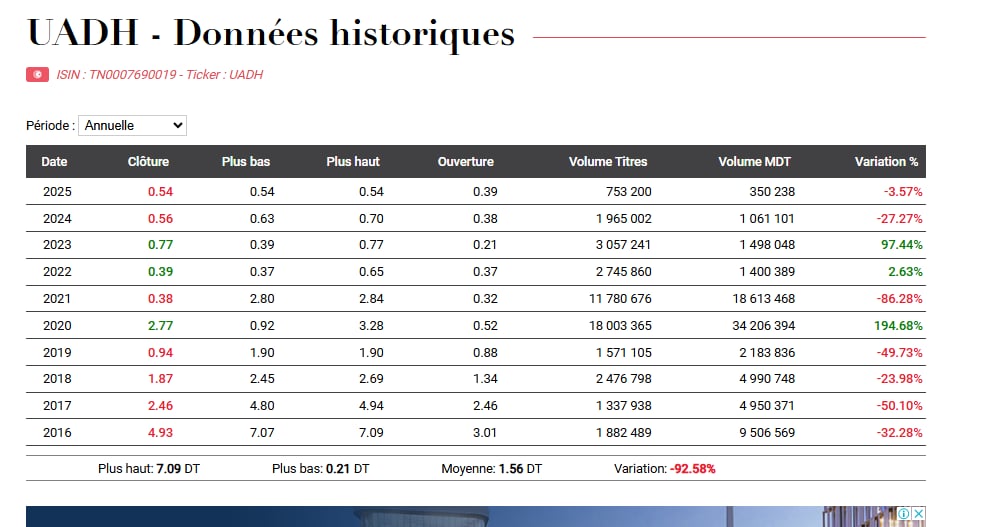
Task: Click the variation value -49.73%
Action: point(899,353)
